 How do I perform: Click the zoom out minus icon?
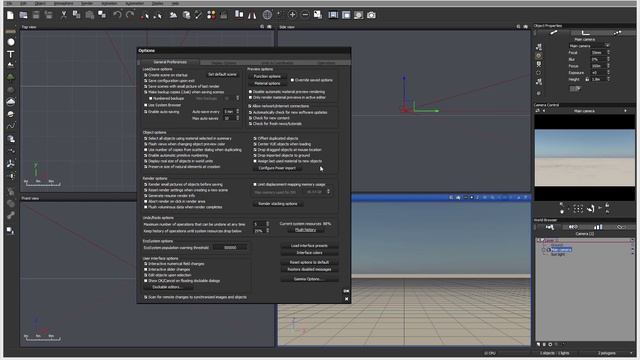(x=305, y=15)
